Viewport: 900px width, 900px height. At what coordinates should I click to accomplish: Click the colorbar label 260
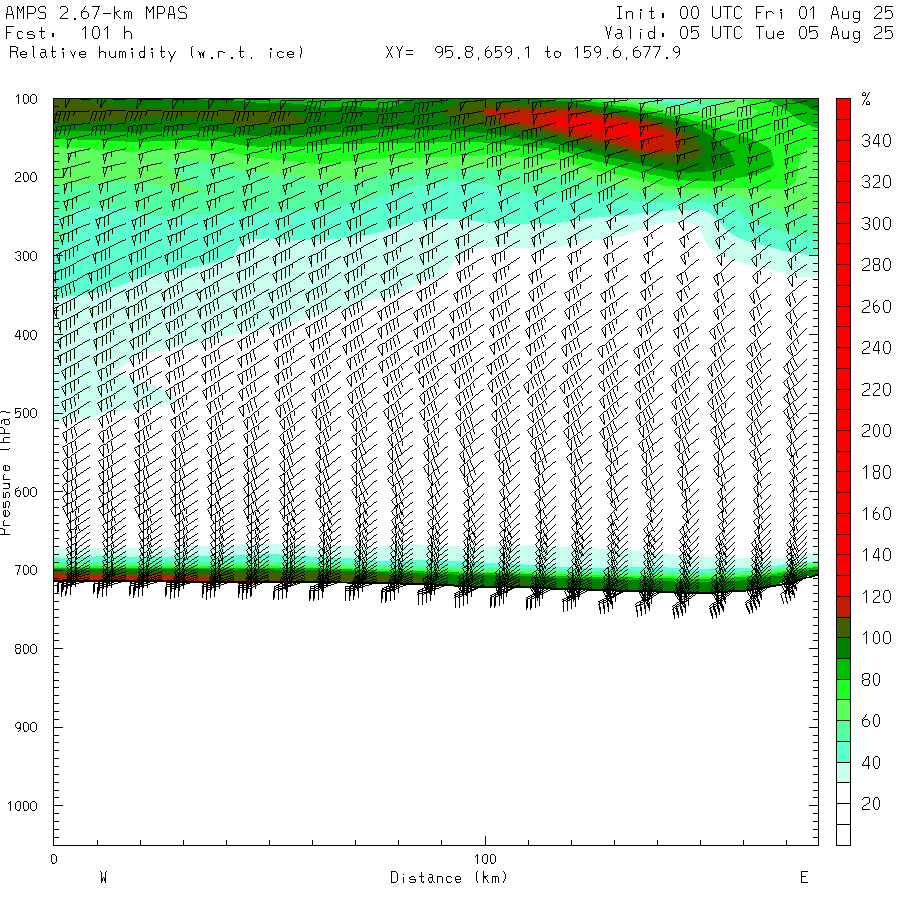(x=876, y=307)
